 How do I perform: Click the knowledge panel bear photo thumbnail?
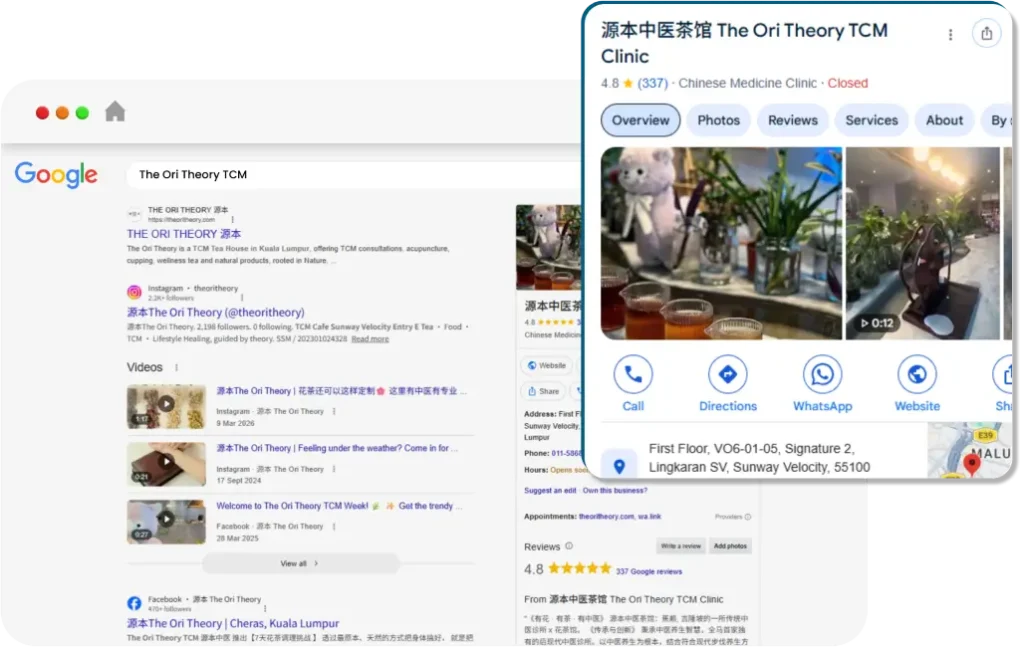coord(548,247)
